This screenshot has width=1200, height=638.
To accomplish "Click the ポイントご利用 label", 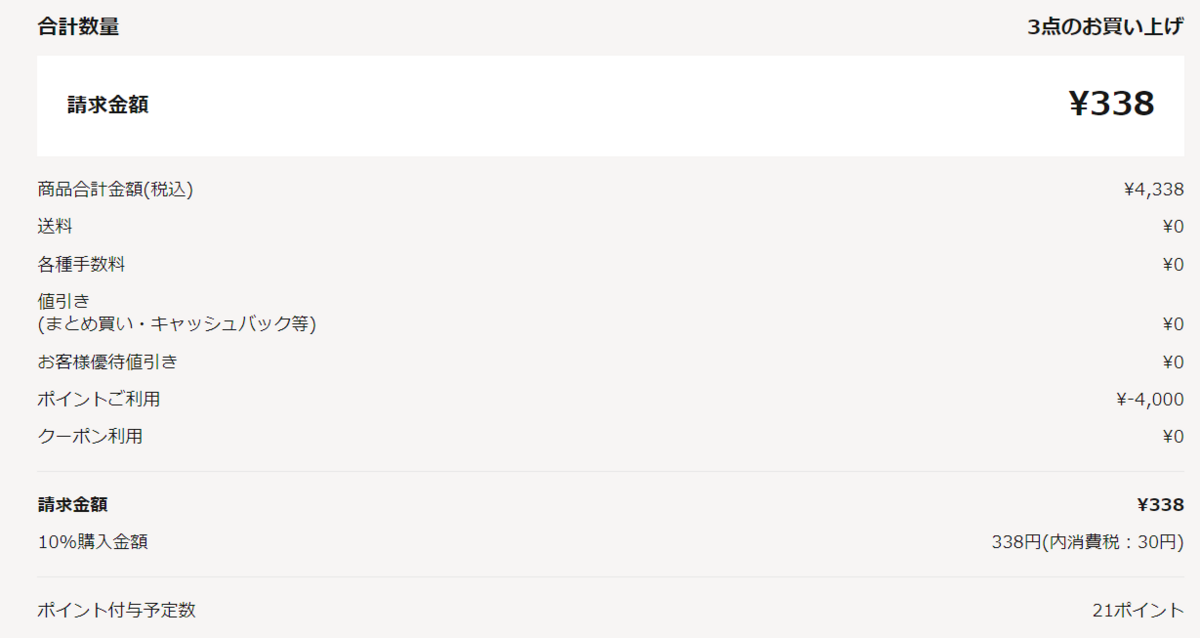I will (x=99, y=399).
